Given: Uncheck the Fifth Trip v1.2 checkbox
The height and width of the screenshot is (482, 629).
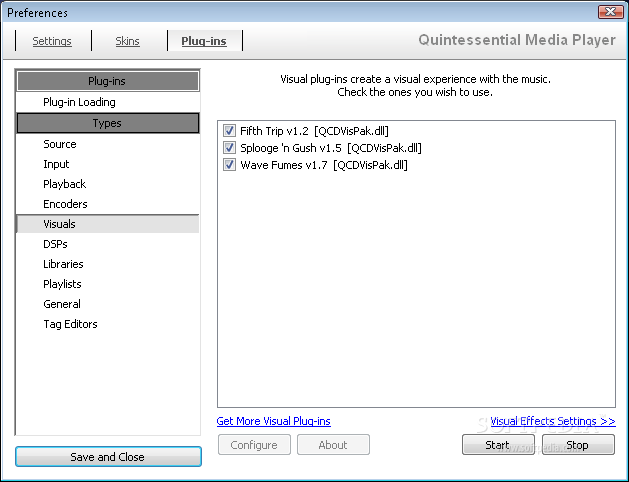Looking at the screenshot, I should tap(229, 131).
